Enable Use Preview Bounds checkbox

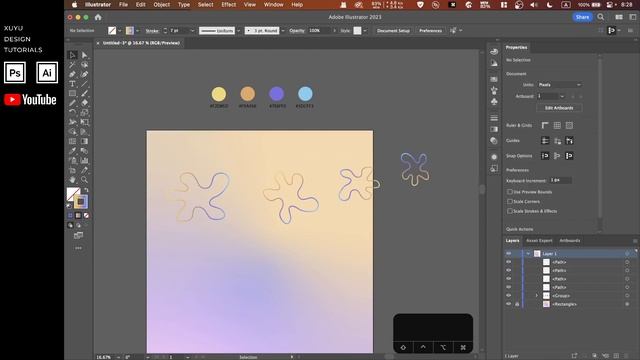coord(509,191)
